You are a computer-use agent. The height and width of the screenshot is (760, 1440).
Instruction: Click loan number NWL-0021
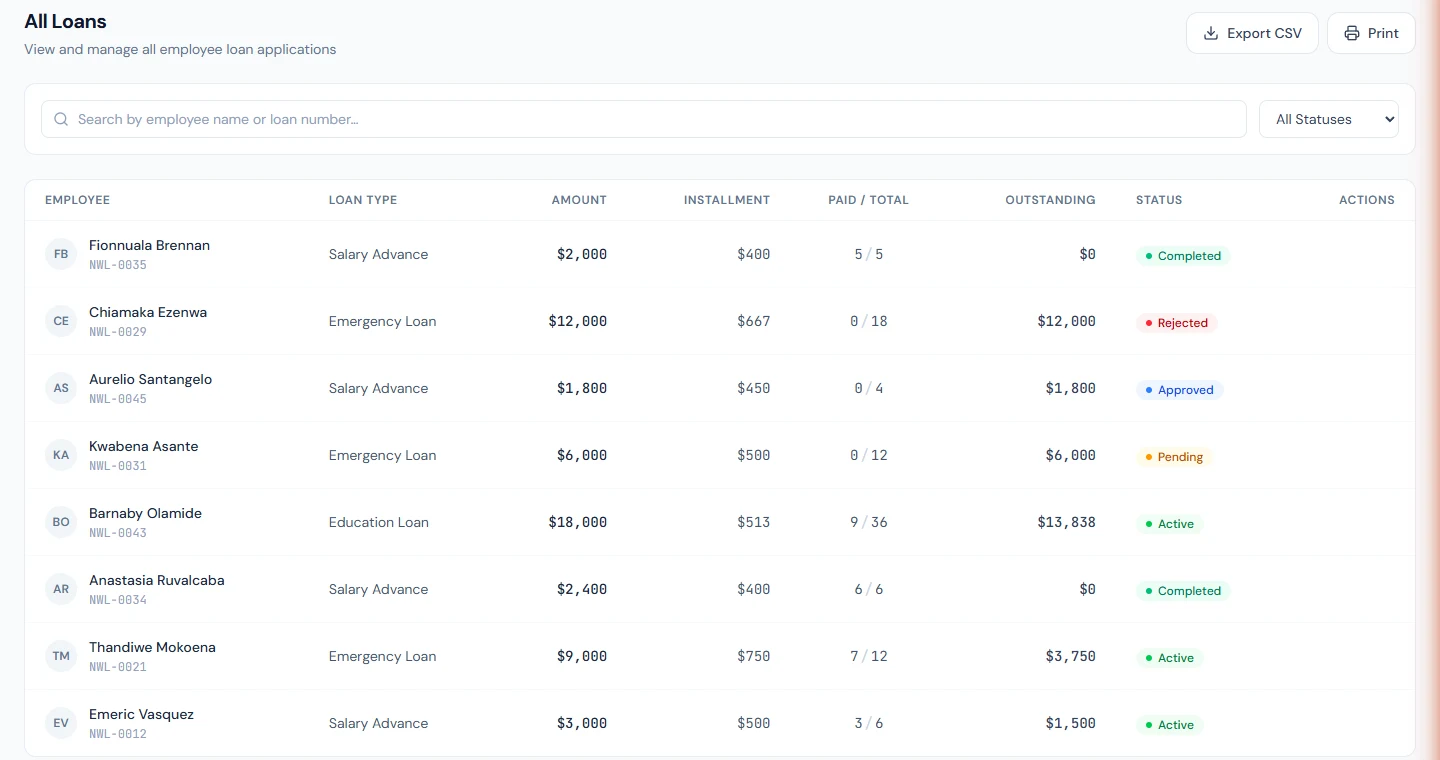(118, 667)
